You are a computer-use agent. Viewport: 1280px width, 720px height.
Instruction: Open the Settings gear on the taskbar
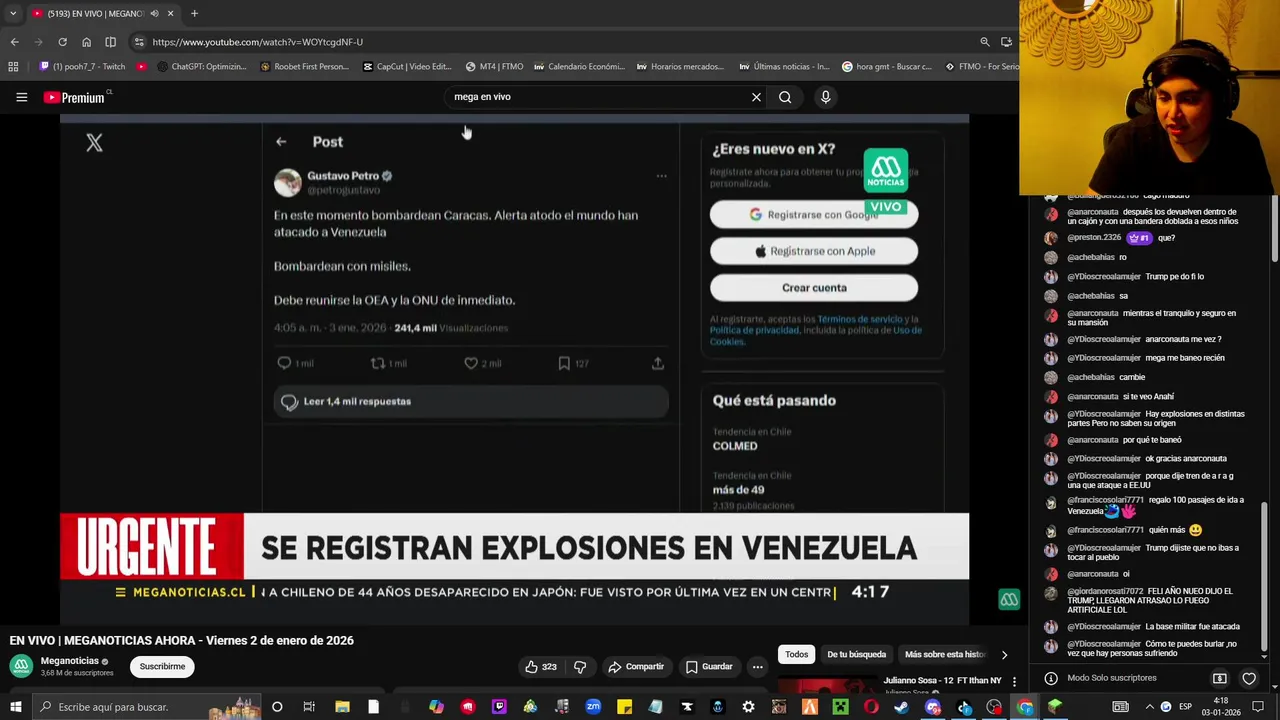[x=749, y=707]
